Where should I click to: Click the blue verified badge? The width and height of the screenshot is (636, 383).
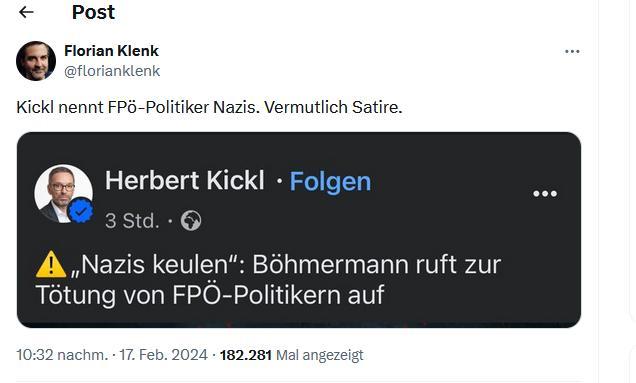[81, 211]
